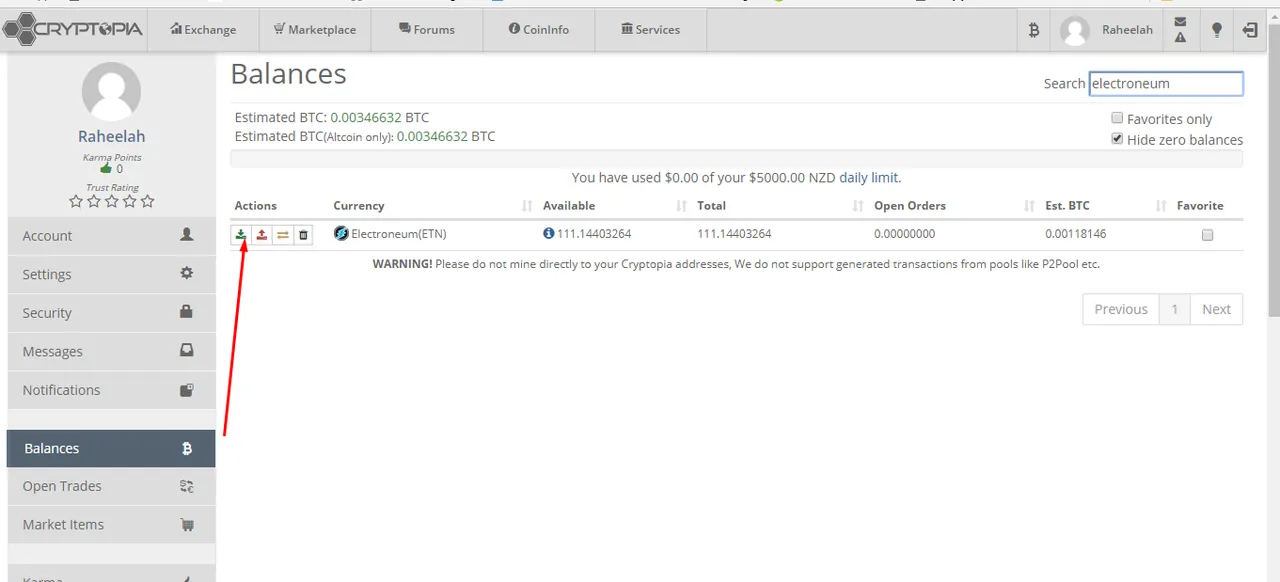The height and width of the screenshot is (582, 1280).
Task: Open the Exchange menu
Action: (203, 30)
